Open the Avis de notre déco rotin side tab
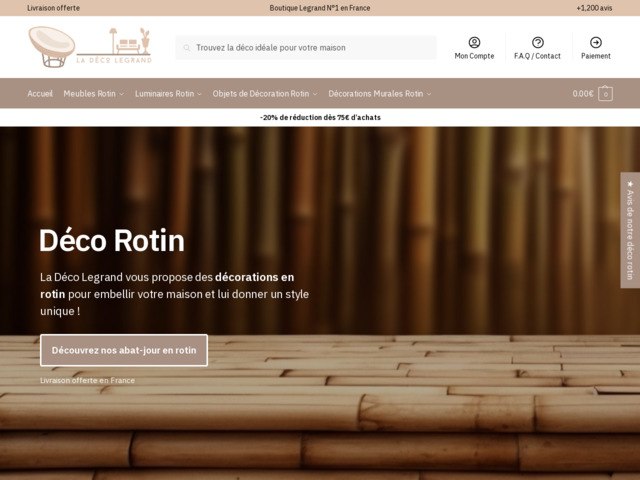The width and height of the screenshot is (640, 480). coord(630,230)
